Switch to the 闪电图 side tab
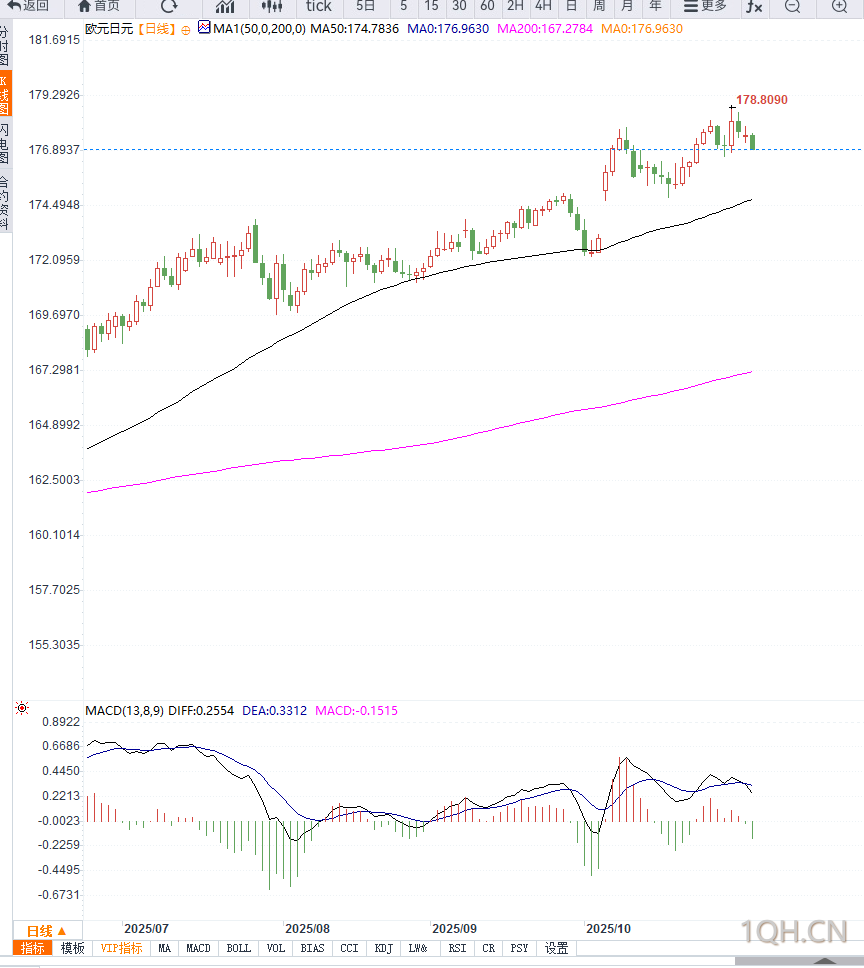 [x=5, y=144]
